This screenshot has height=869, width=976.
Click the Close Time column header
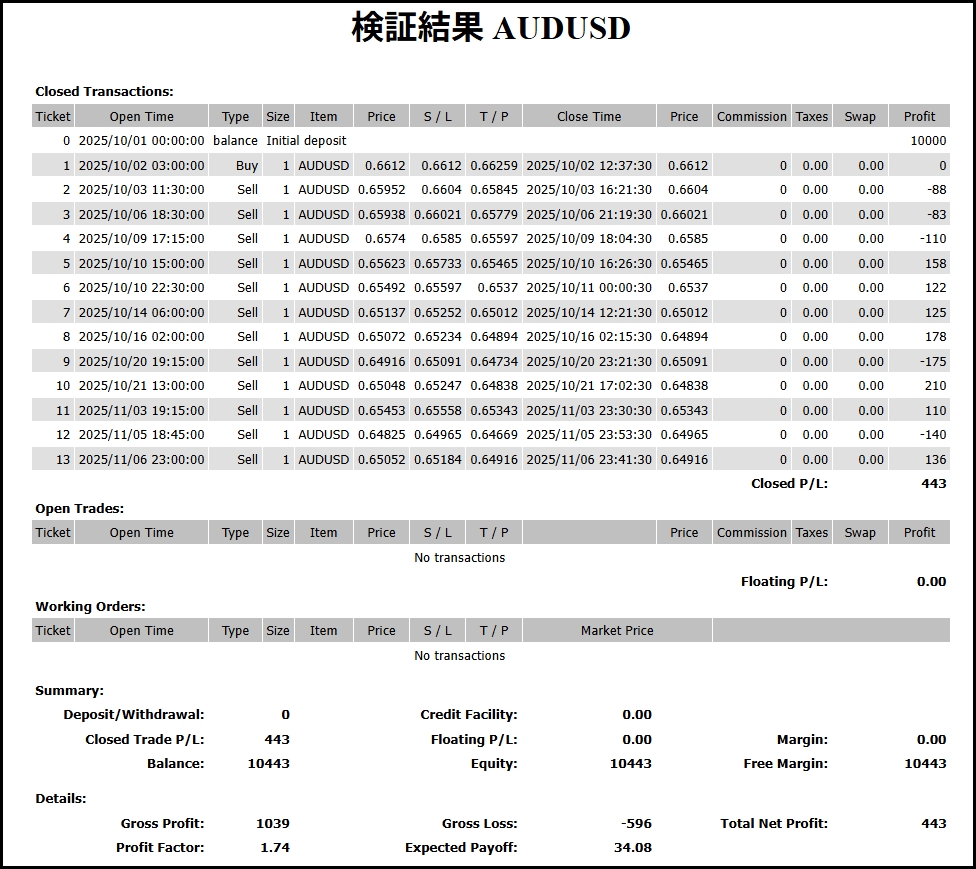(589, 116)
